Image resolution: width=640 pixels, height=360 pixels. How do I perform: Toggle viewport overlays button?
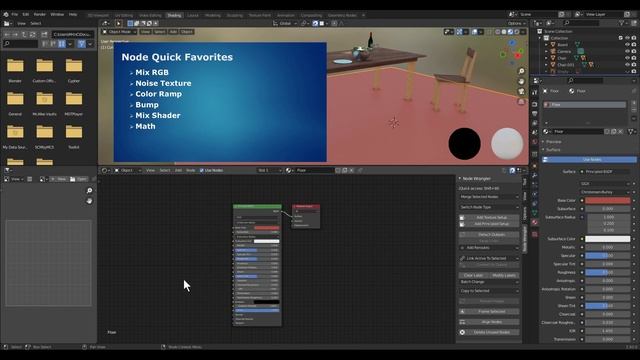pos(475,31)
